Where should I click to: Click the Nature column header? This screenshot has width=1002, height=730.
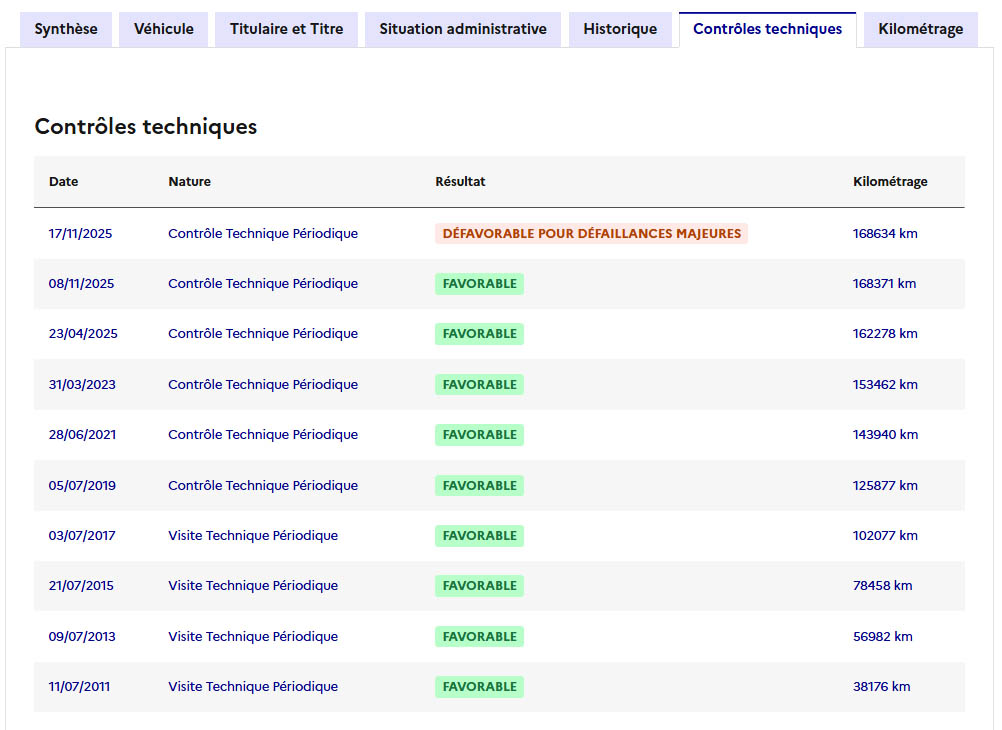coord(189,182)
